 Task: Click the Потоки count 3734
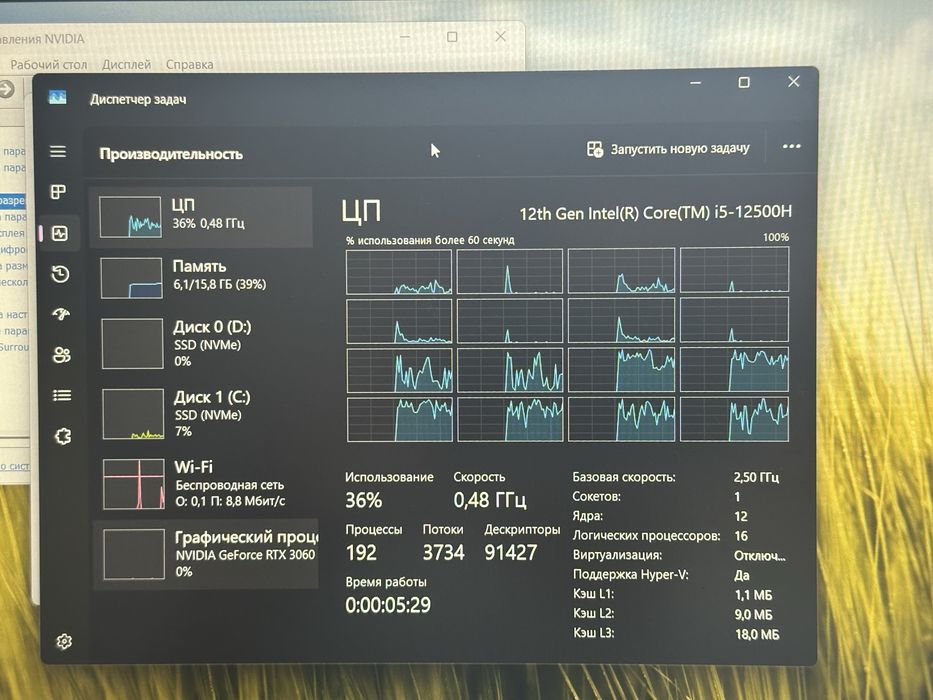click(443, 552)
